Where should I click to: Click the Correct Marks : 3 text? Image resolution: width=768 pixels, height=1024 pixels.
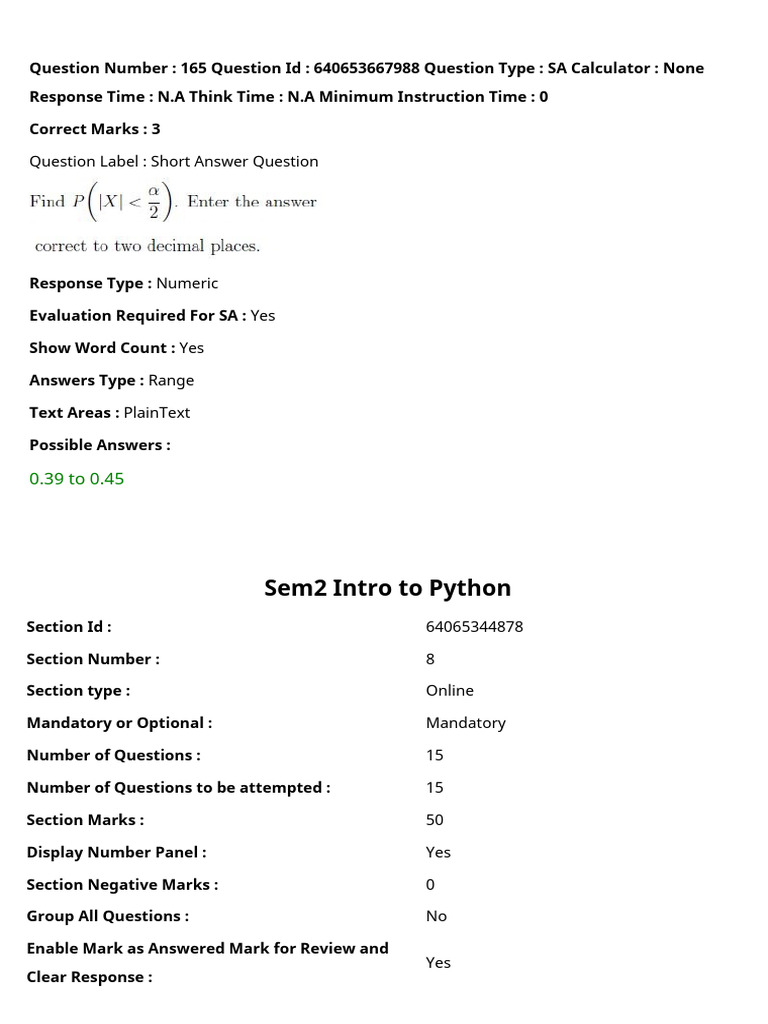tap(95, 129)
